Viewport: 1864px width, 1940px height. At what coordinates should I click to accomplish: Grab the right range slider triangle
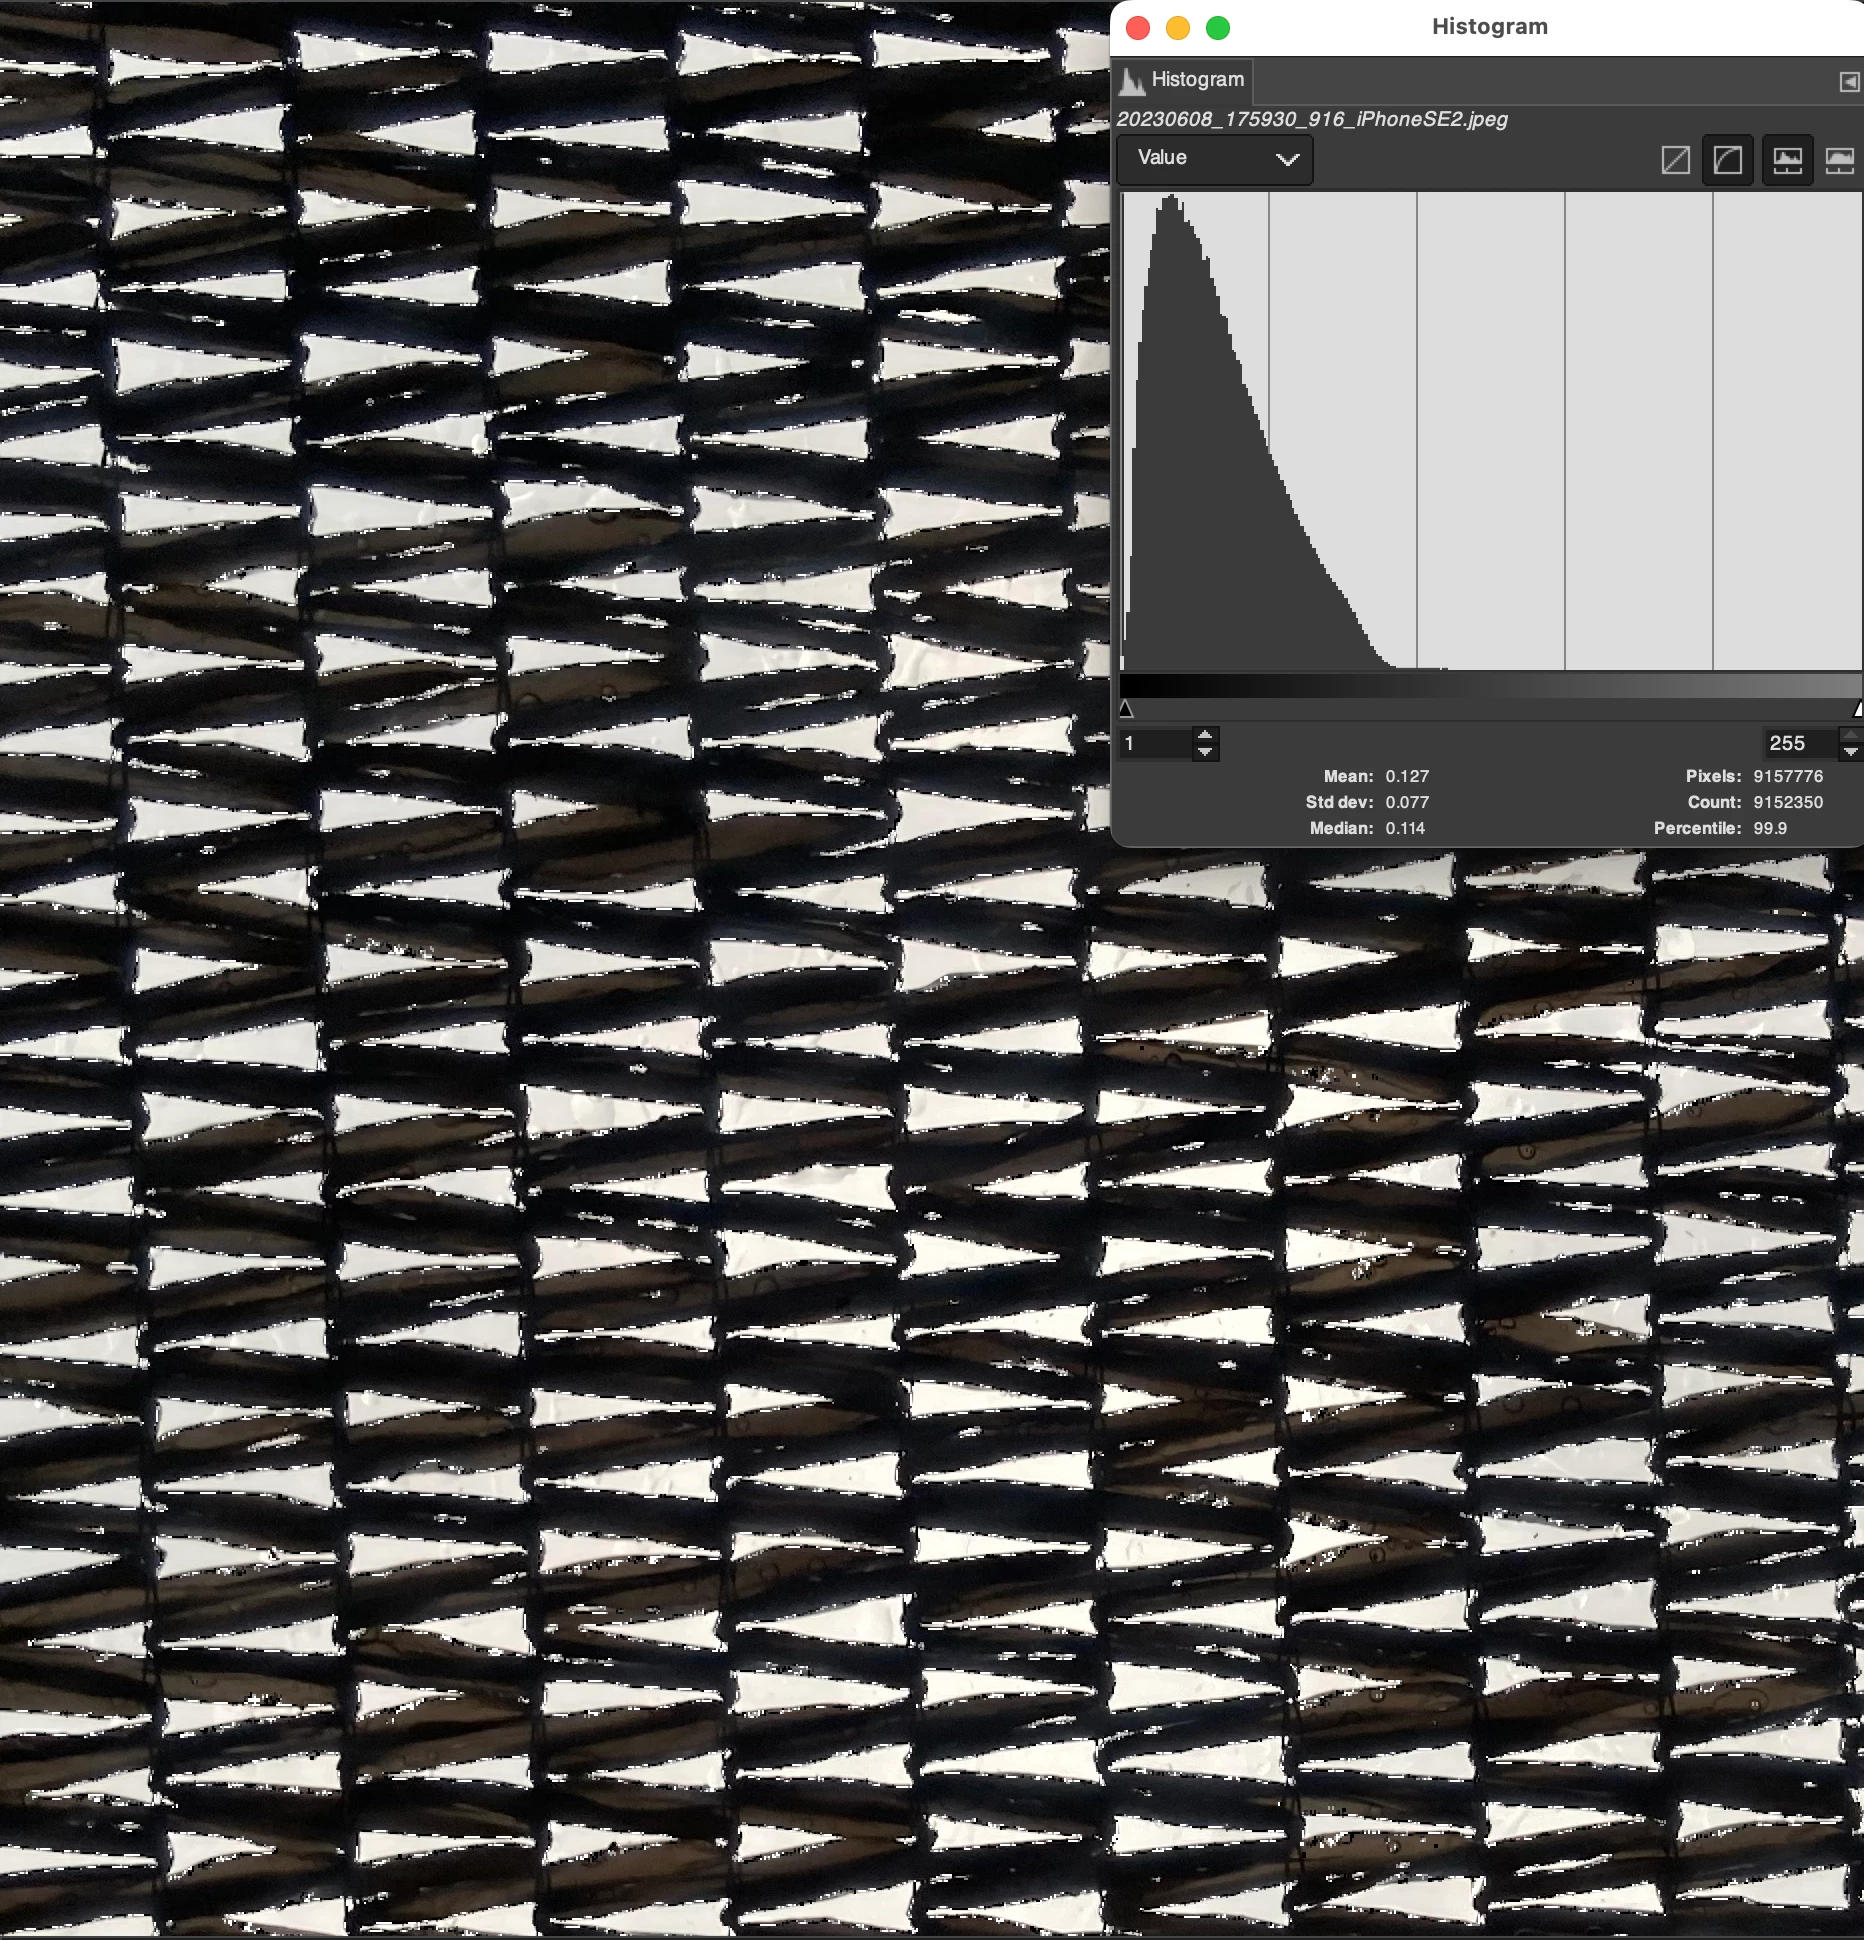click(1858, 709)
